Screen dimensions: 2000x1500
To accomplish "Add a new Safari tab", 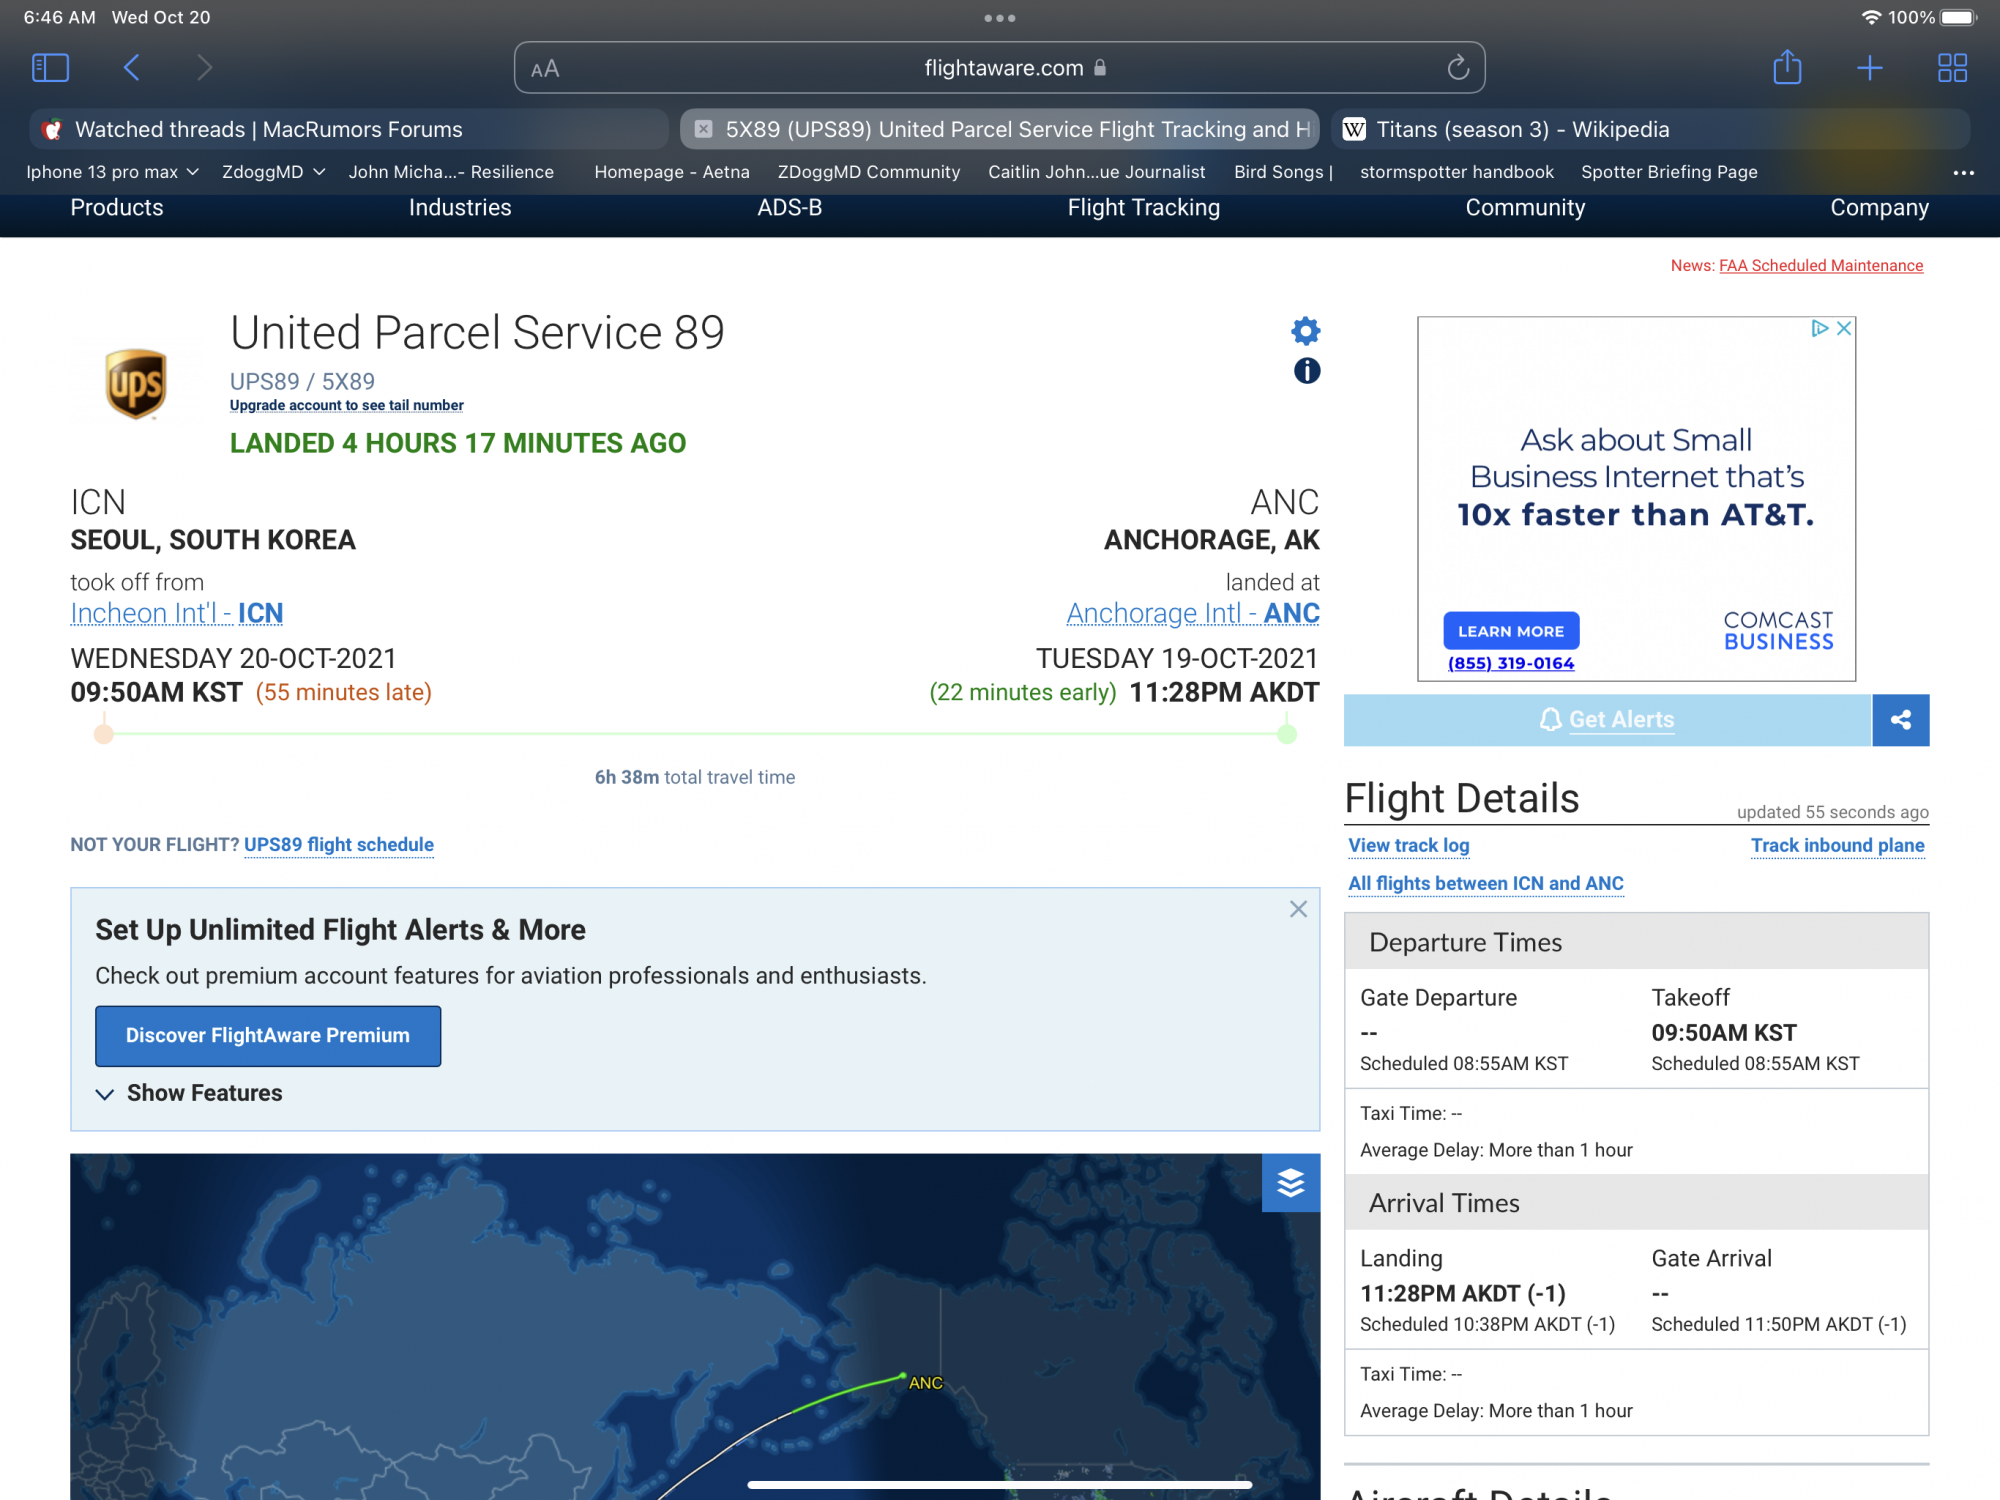I will pos(1869,68).
